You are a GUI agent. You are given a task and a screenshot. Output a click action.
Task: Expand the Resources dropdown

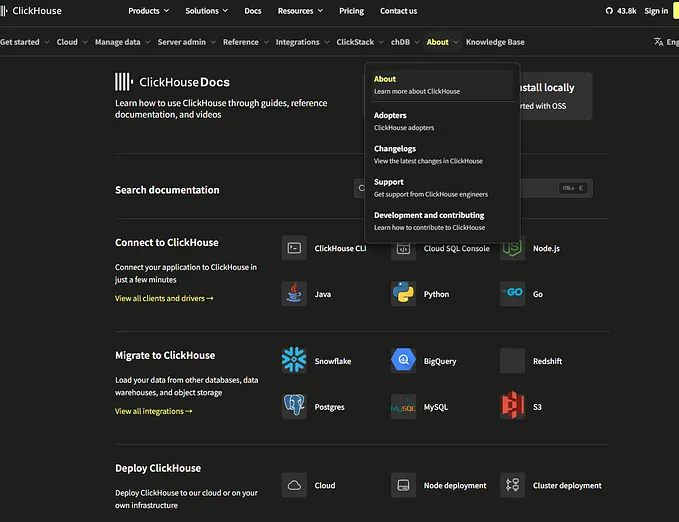pyautogui.click(x=300, y=11)
